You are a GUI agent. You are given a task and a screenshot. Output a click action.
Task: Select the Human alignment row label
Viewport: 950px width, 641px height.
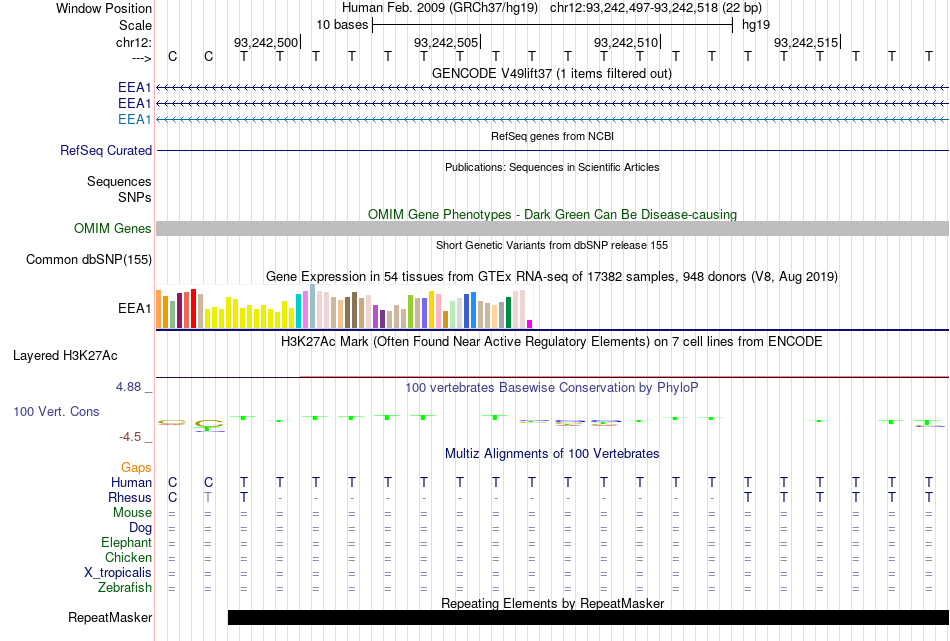pyautogui.click(x=131, y=482)
